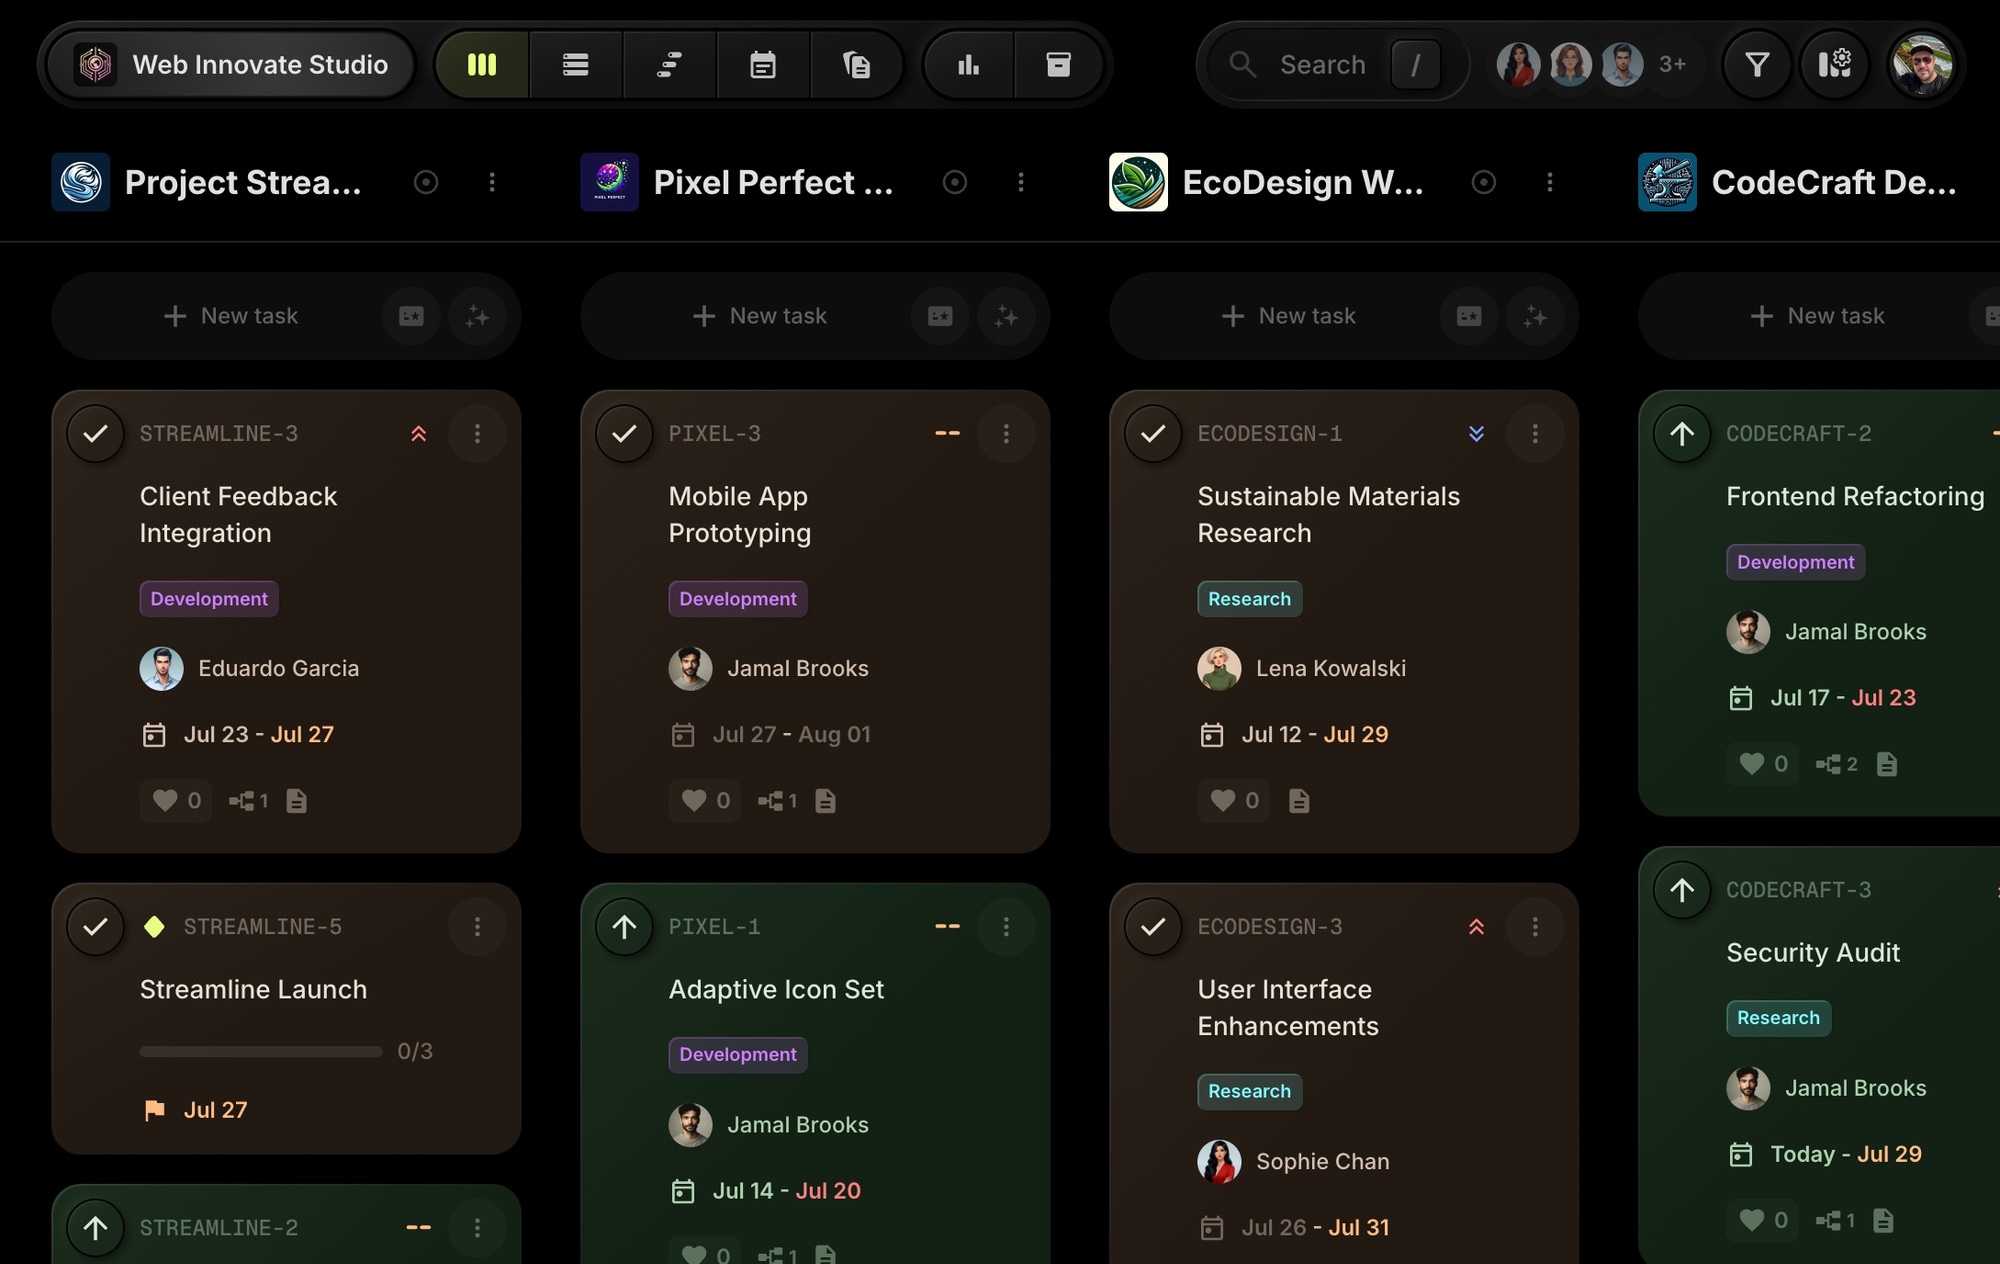The height and width of the screenshot is (1264, 2000).
Task: Open the ECODESIGN-1 card options menu
Action: point(1535,433)
